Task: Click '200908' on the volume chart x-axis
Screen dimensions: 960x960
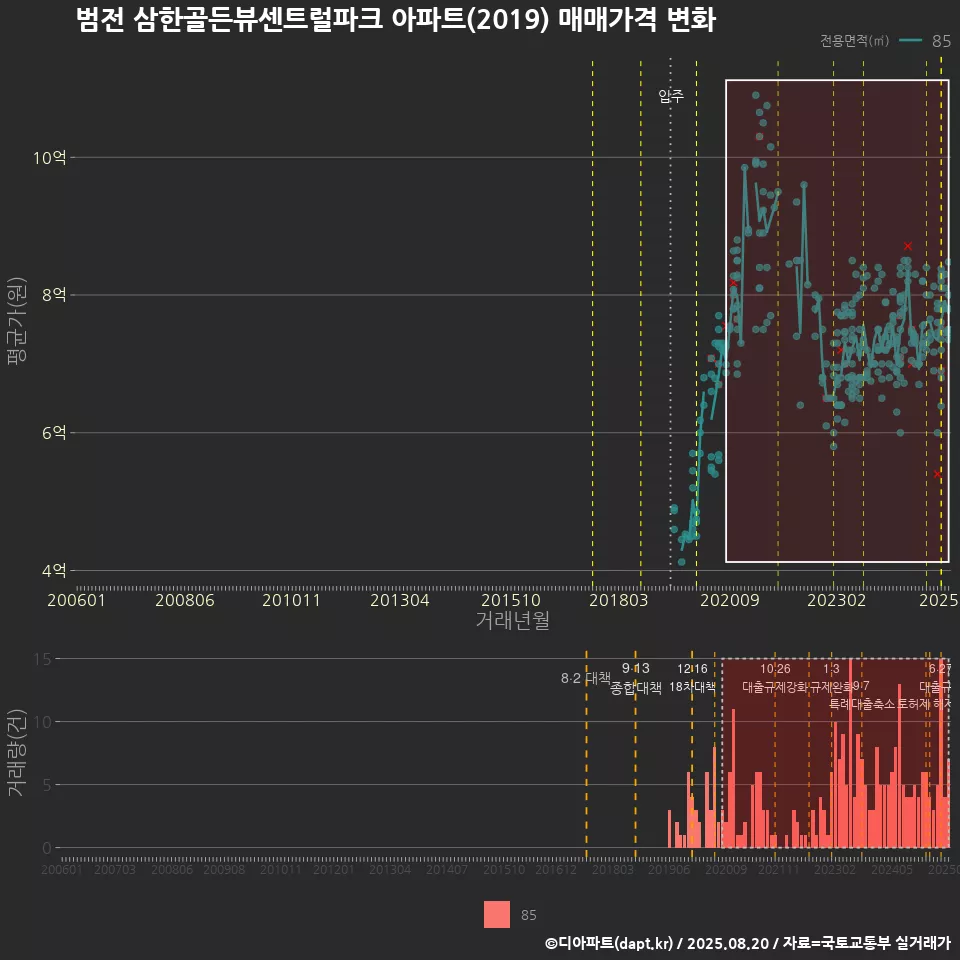Action: tap(224, 869)
